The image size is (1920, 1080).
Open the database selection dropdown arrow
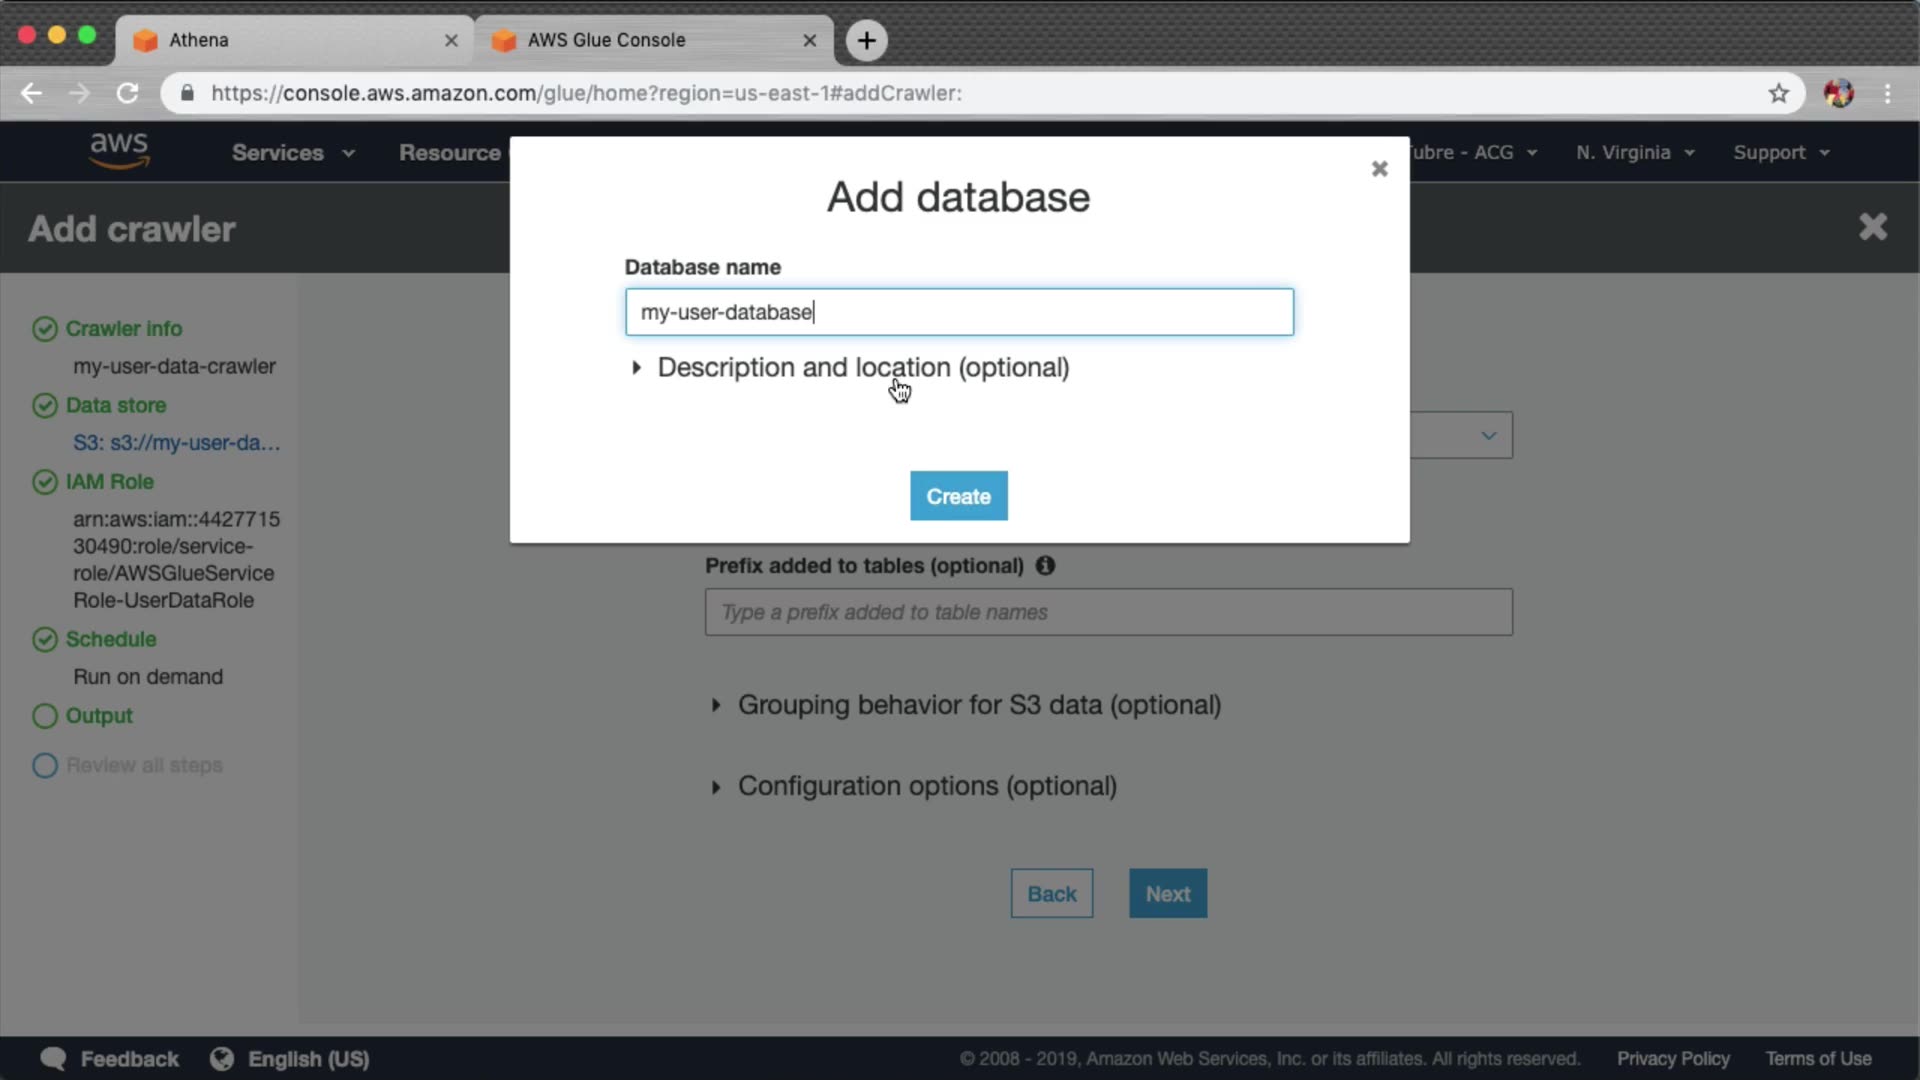coord(1488,436)
